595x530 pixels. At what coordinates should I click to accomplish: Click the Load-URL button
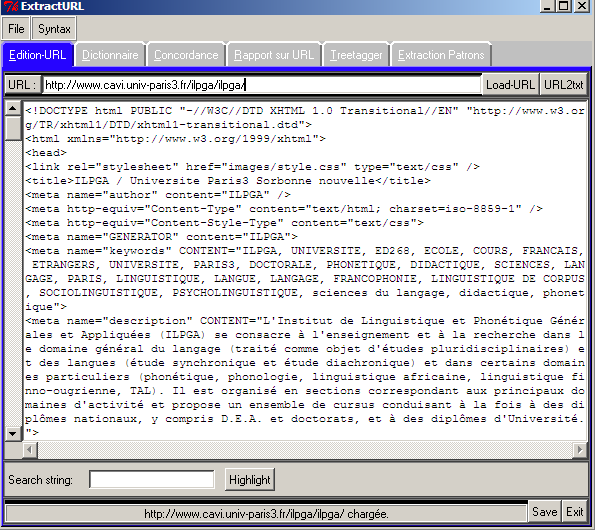click(510, 85)
